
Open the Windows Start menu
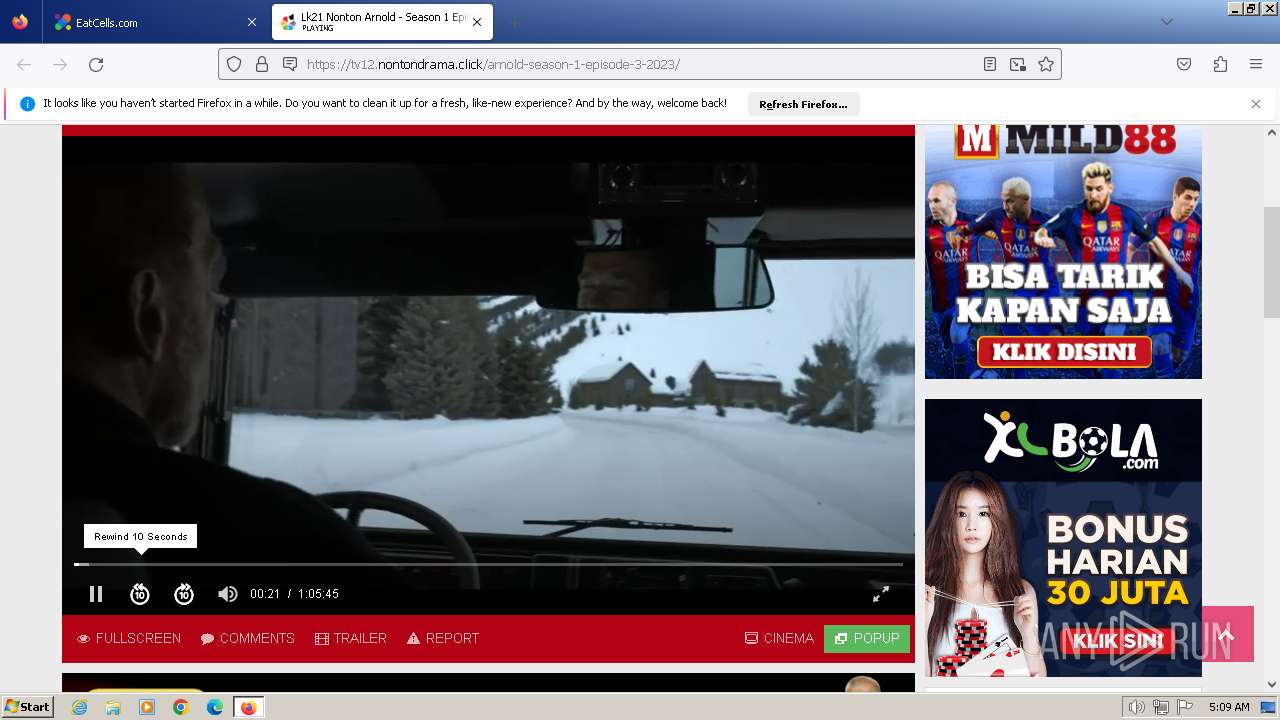point(27,707)
